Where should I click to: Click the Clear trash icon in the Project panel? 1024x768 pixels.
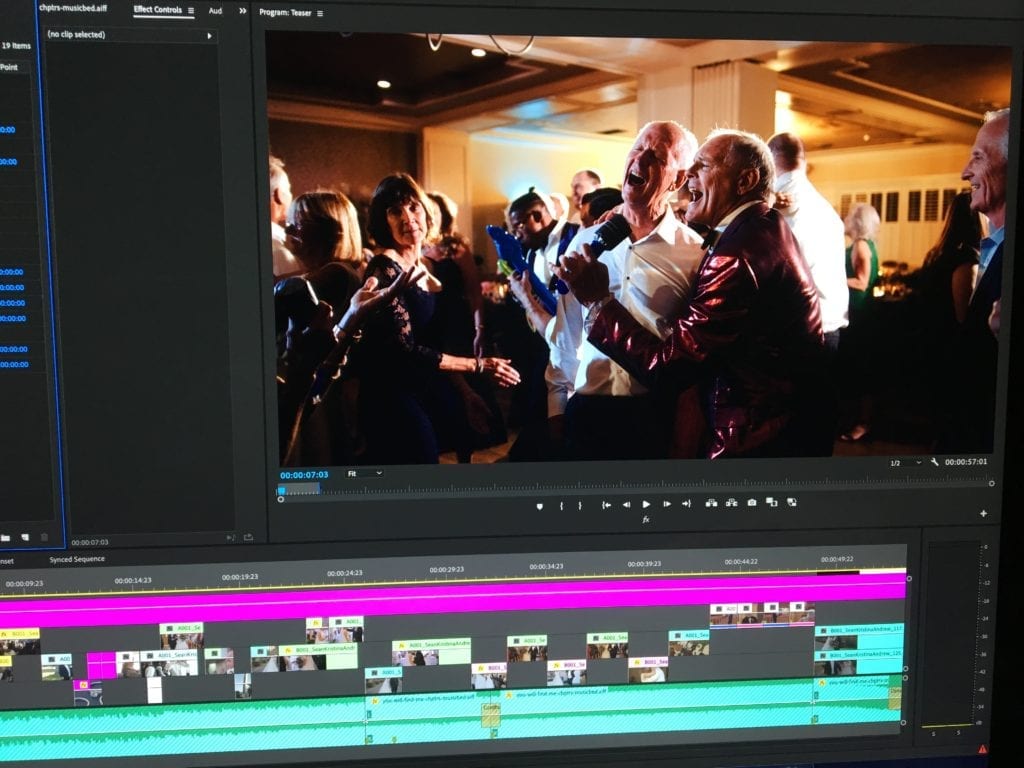coord(44,537)
